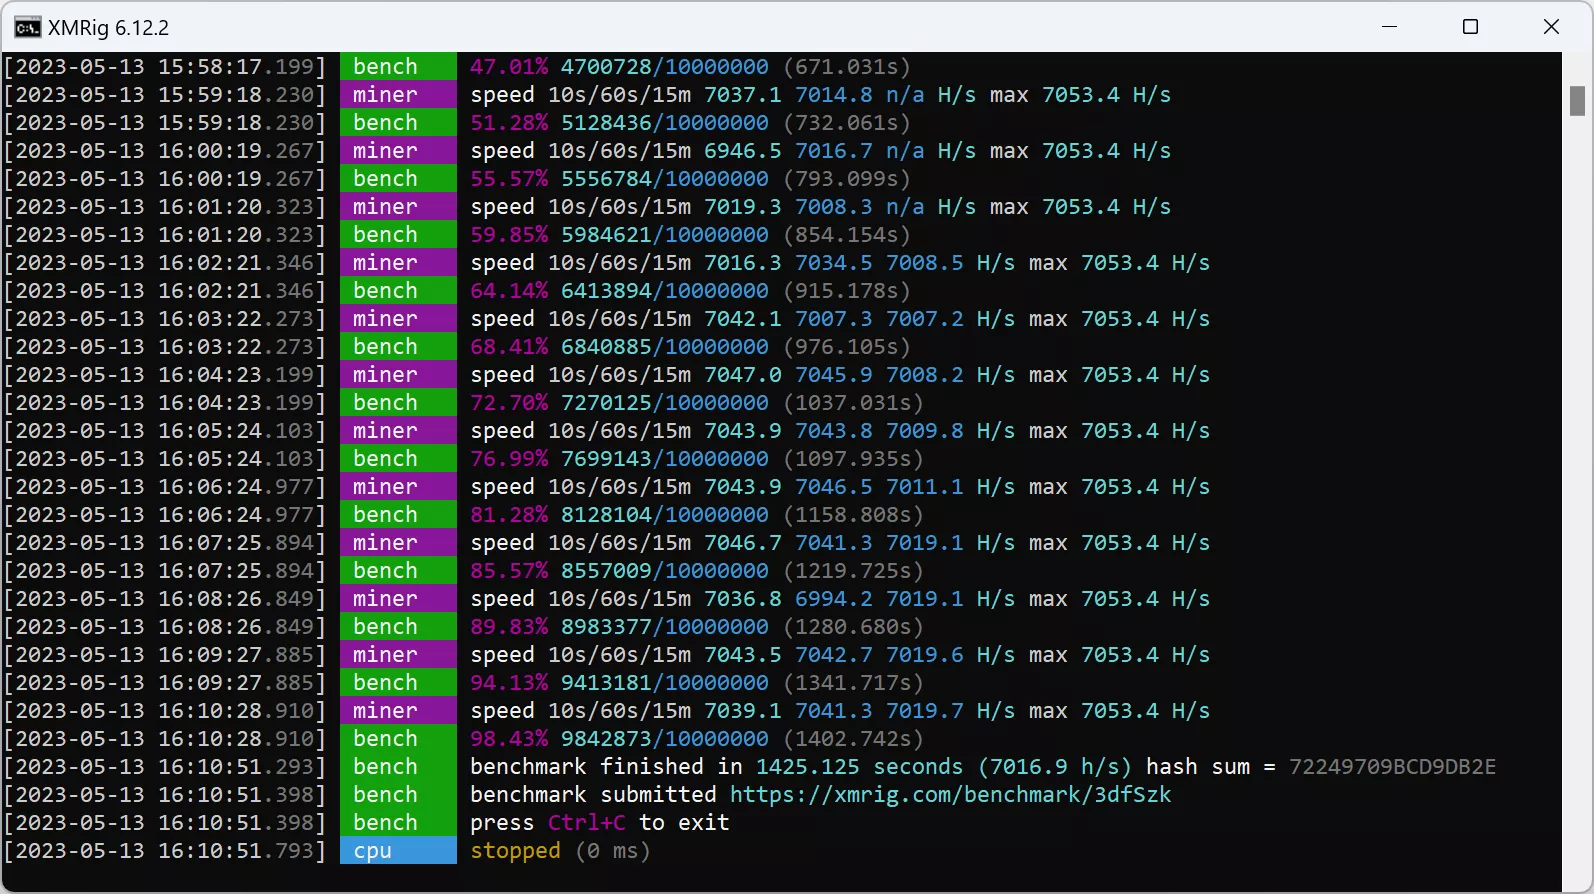Click 15m speed value '7008.5'

tap(925, 263)
